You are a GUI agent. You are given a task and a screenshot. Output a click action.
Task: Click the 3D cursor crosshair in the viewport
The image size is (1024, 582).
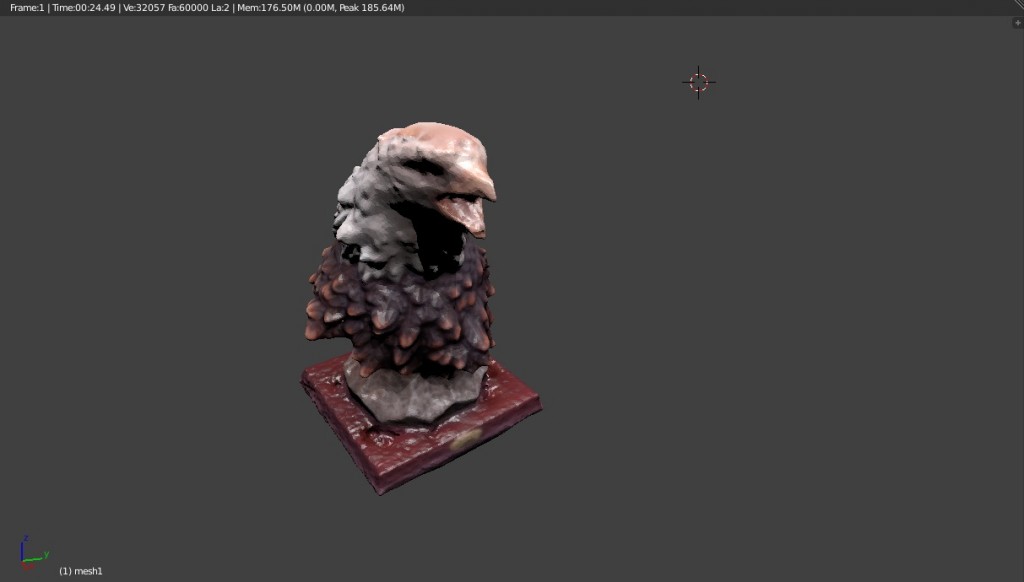coord(699,83)
